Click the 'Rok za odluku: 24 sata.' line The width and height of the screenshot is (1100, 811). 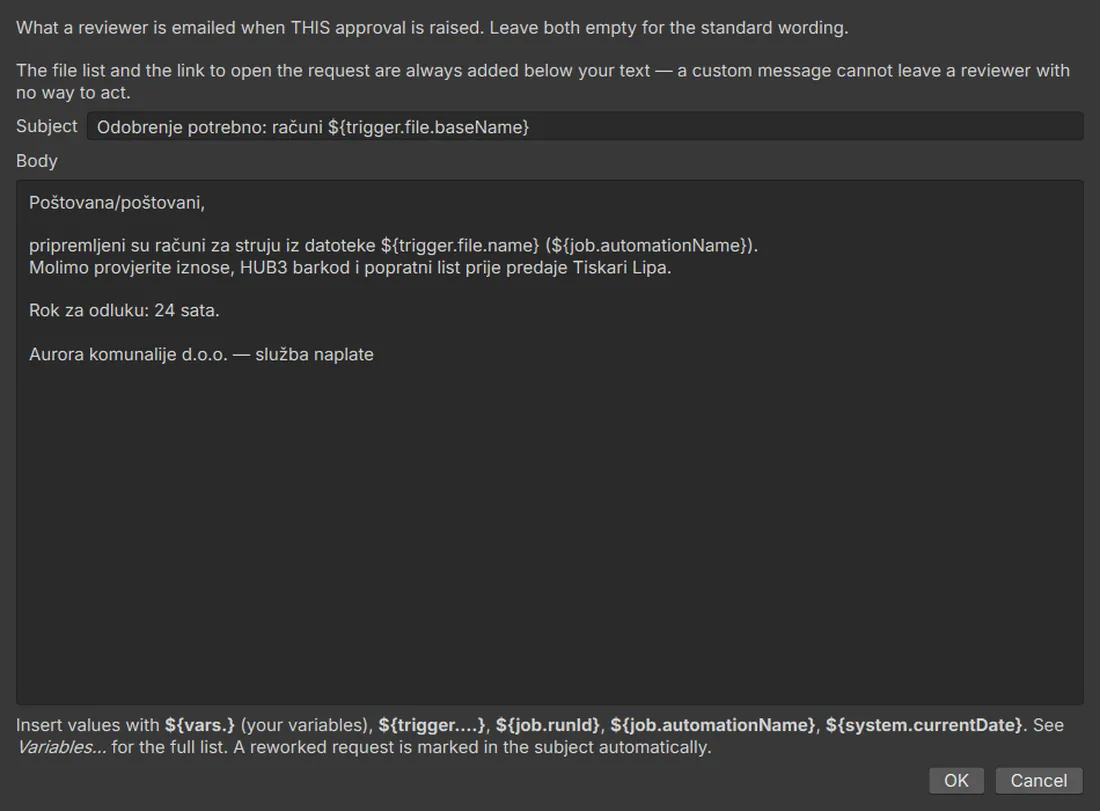click(x=124, y=310)
